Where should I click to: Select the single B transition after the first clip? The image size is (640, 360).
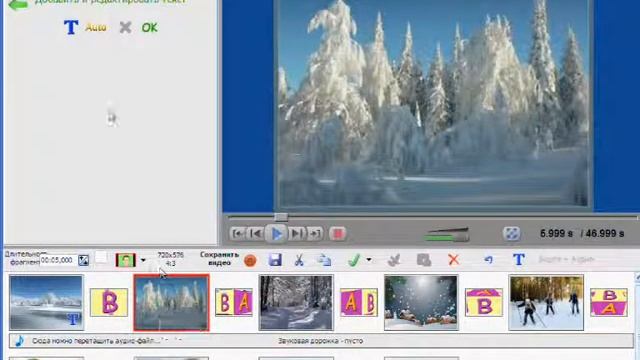pos(109,302)
